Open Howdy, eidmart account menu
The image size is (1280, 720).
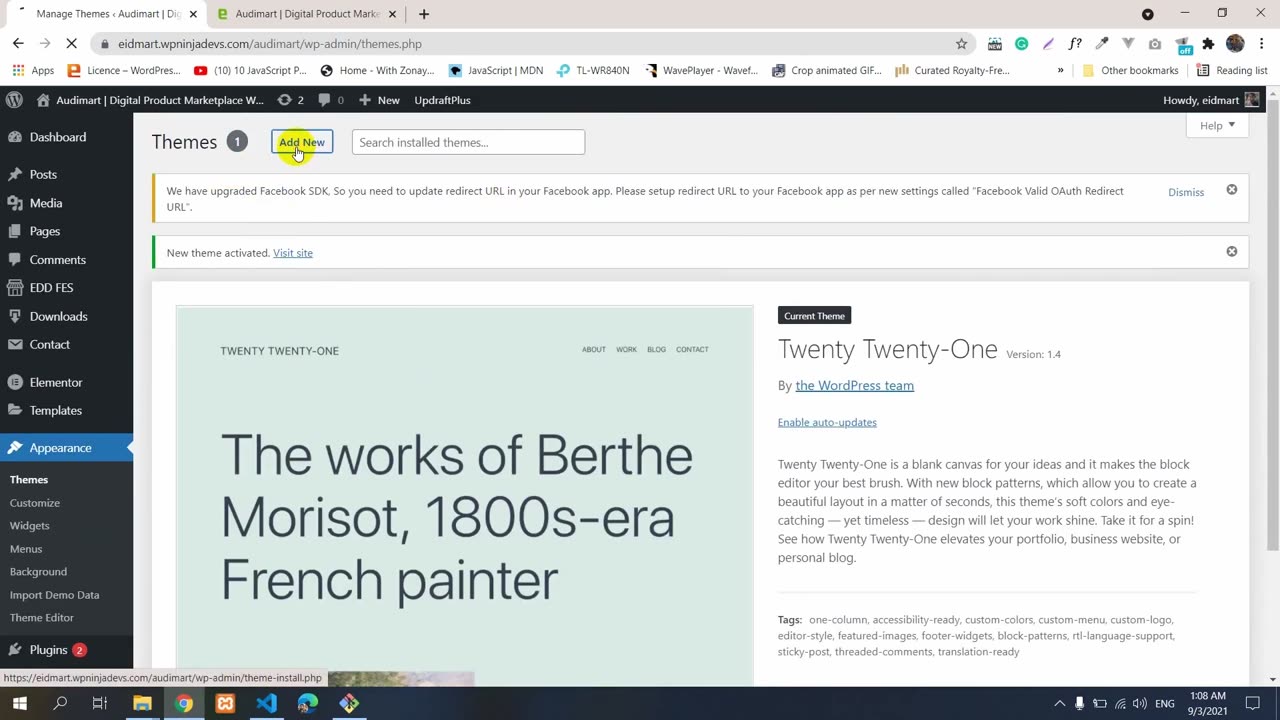tap(1211, 100)
